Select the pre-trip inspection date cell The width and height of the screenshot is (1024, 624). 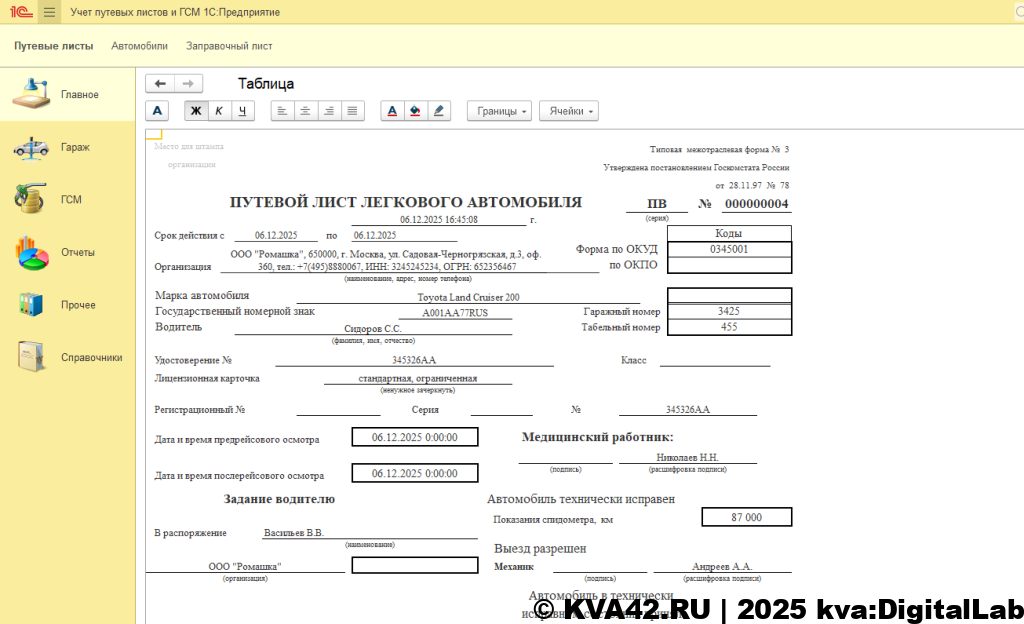pos(414,437)
